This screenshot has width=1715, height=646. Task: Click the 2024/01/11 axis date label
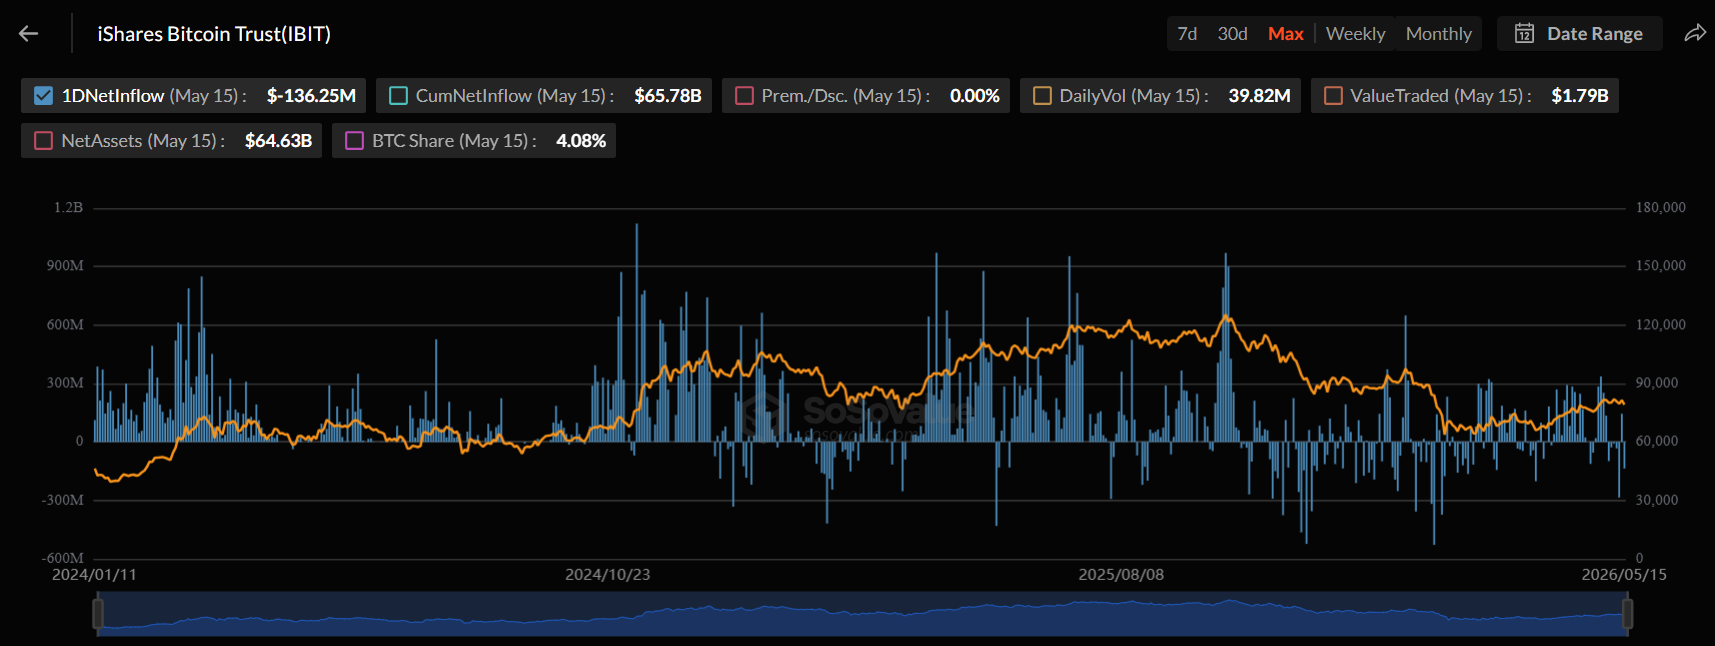click(94, 575)
